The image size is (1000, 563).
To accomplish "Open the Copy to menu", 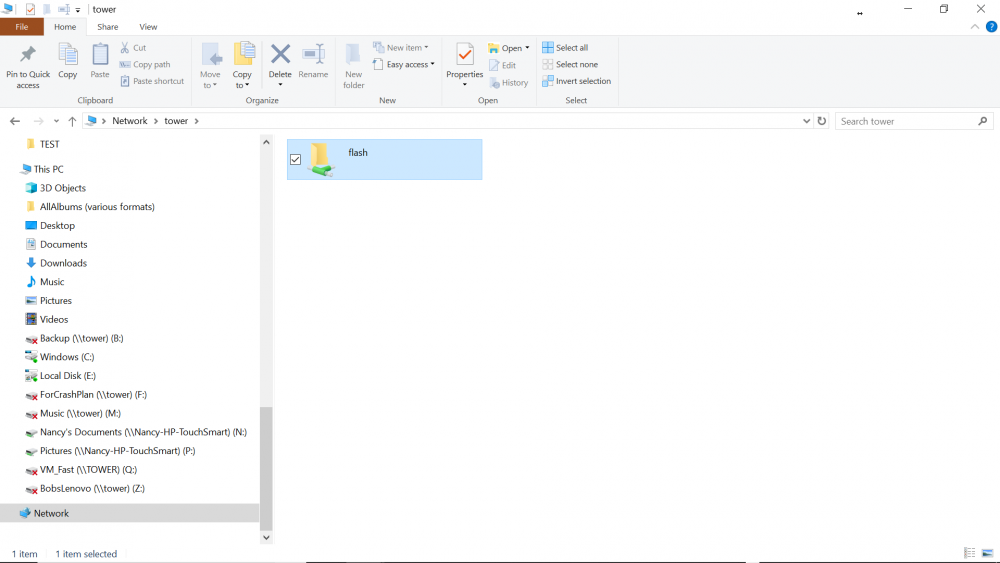I will coord(242,66).
